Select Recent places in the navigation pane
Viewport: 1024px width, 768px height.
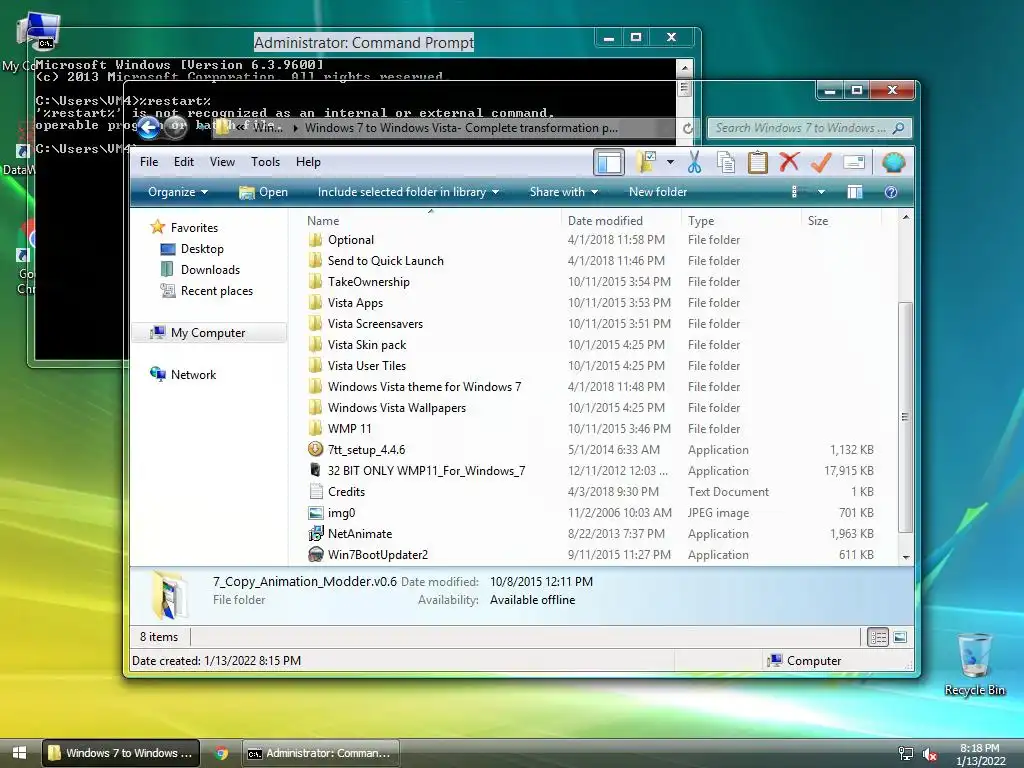(217, 291)
